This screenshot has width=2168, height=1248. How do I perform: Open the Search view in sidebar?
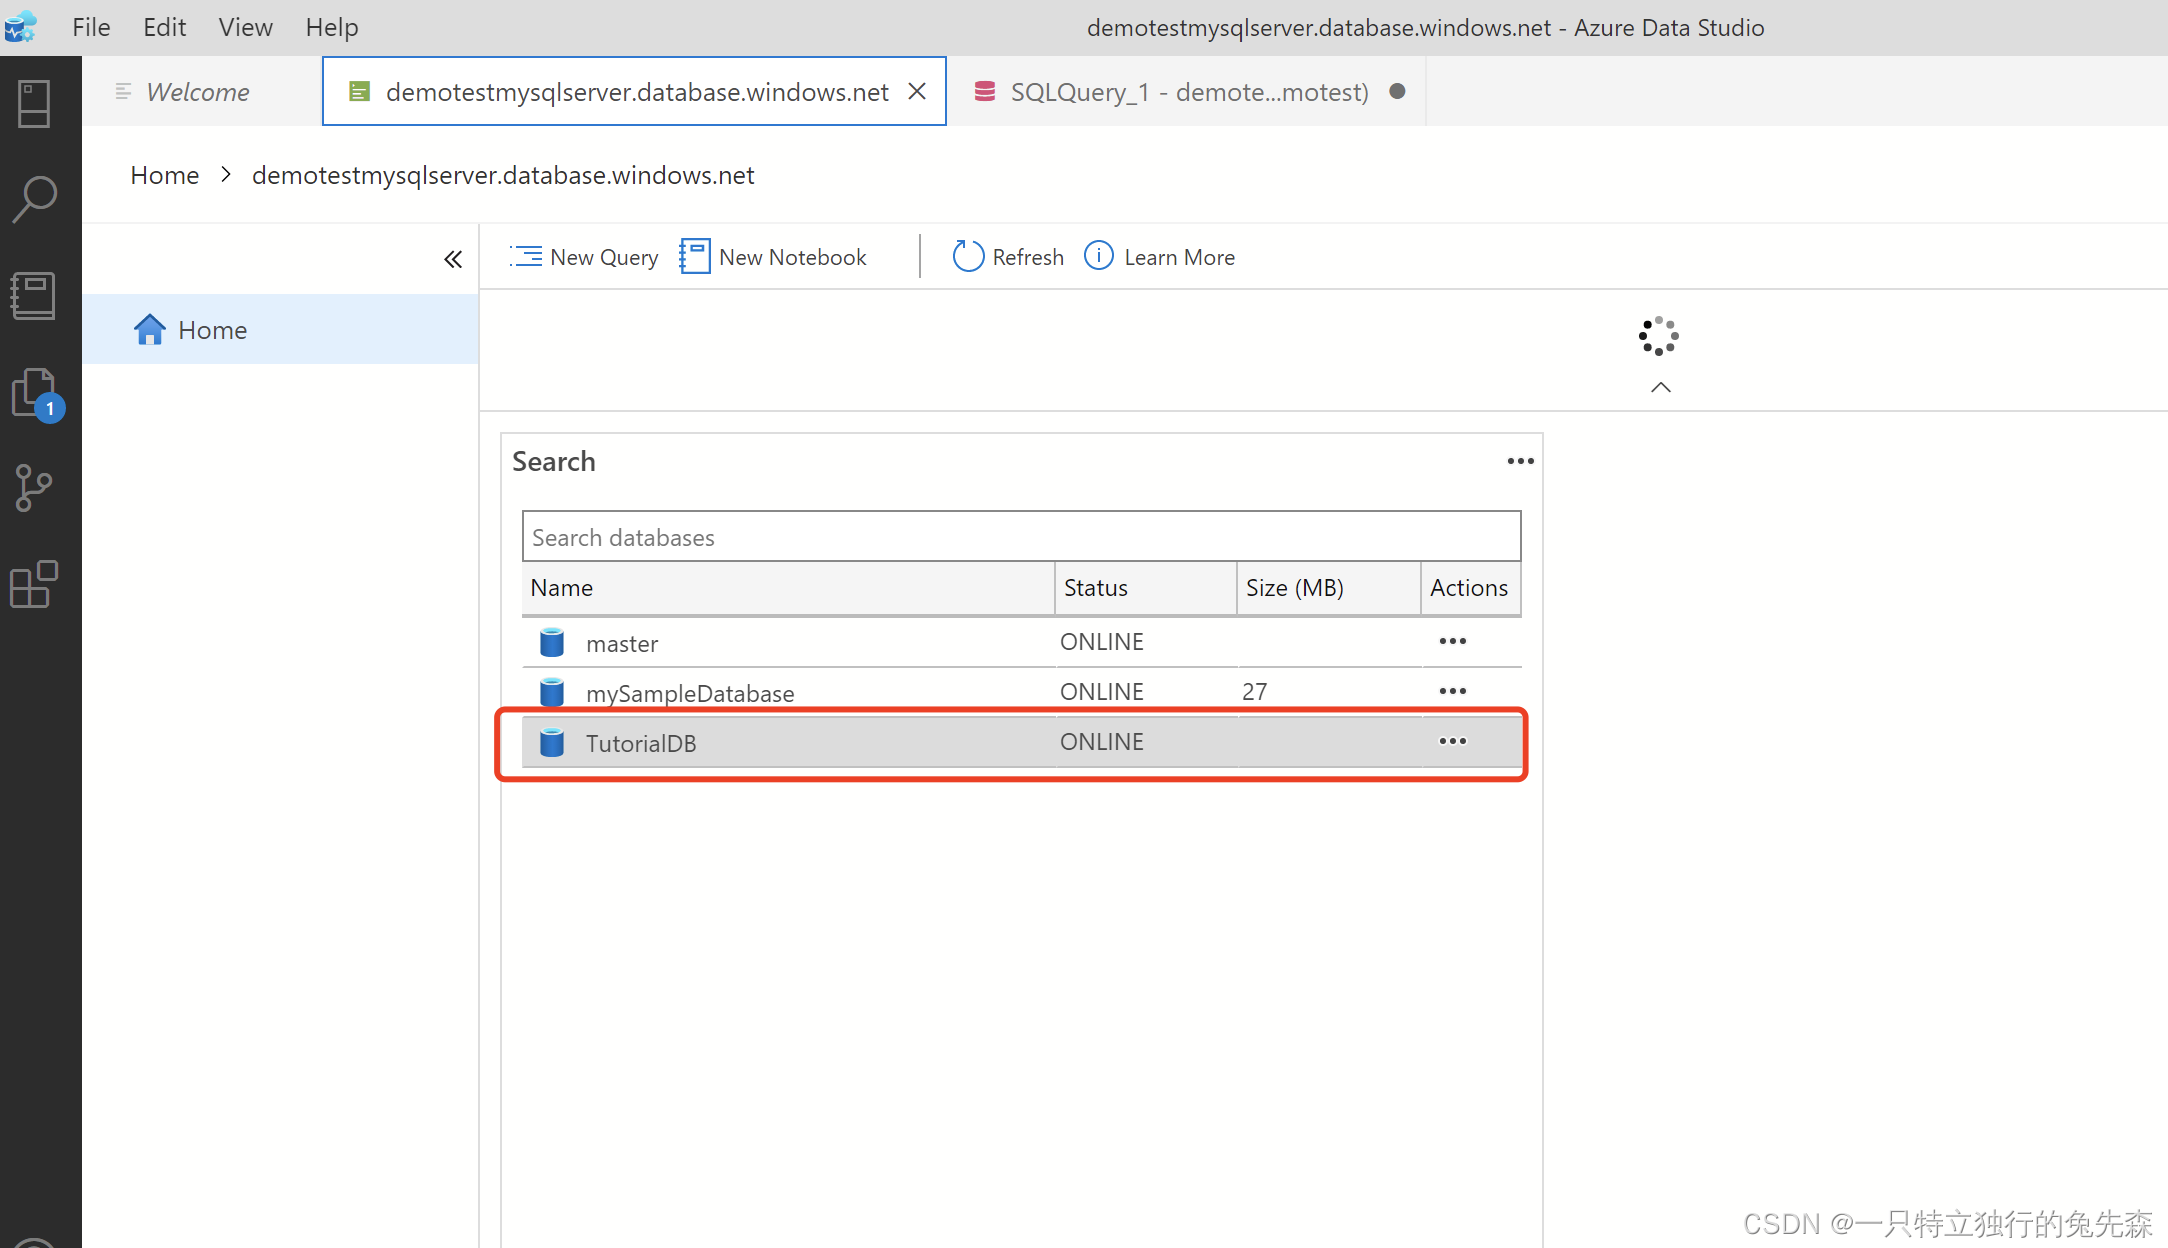[x=34, y=199]
